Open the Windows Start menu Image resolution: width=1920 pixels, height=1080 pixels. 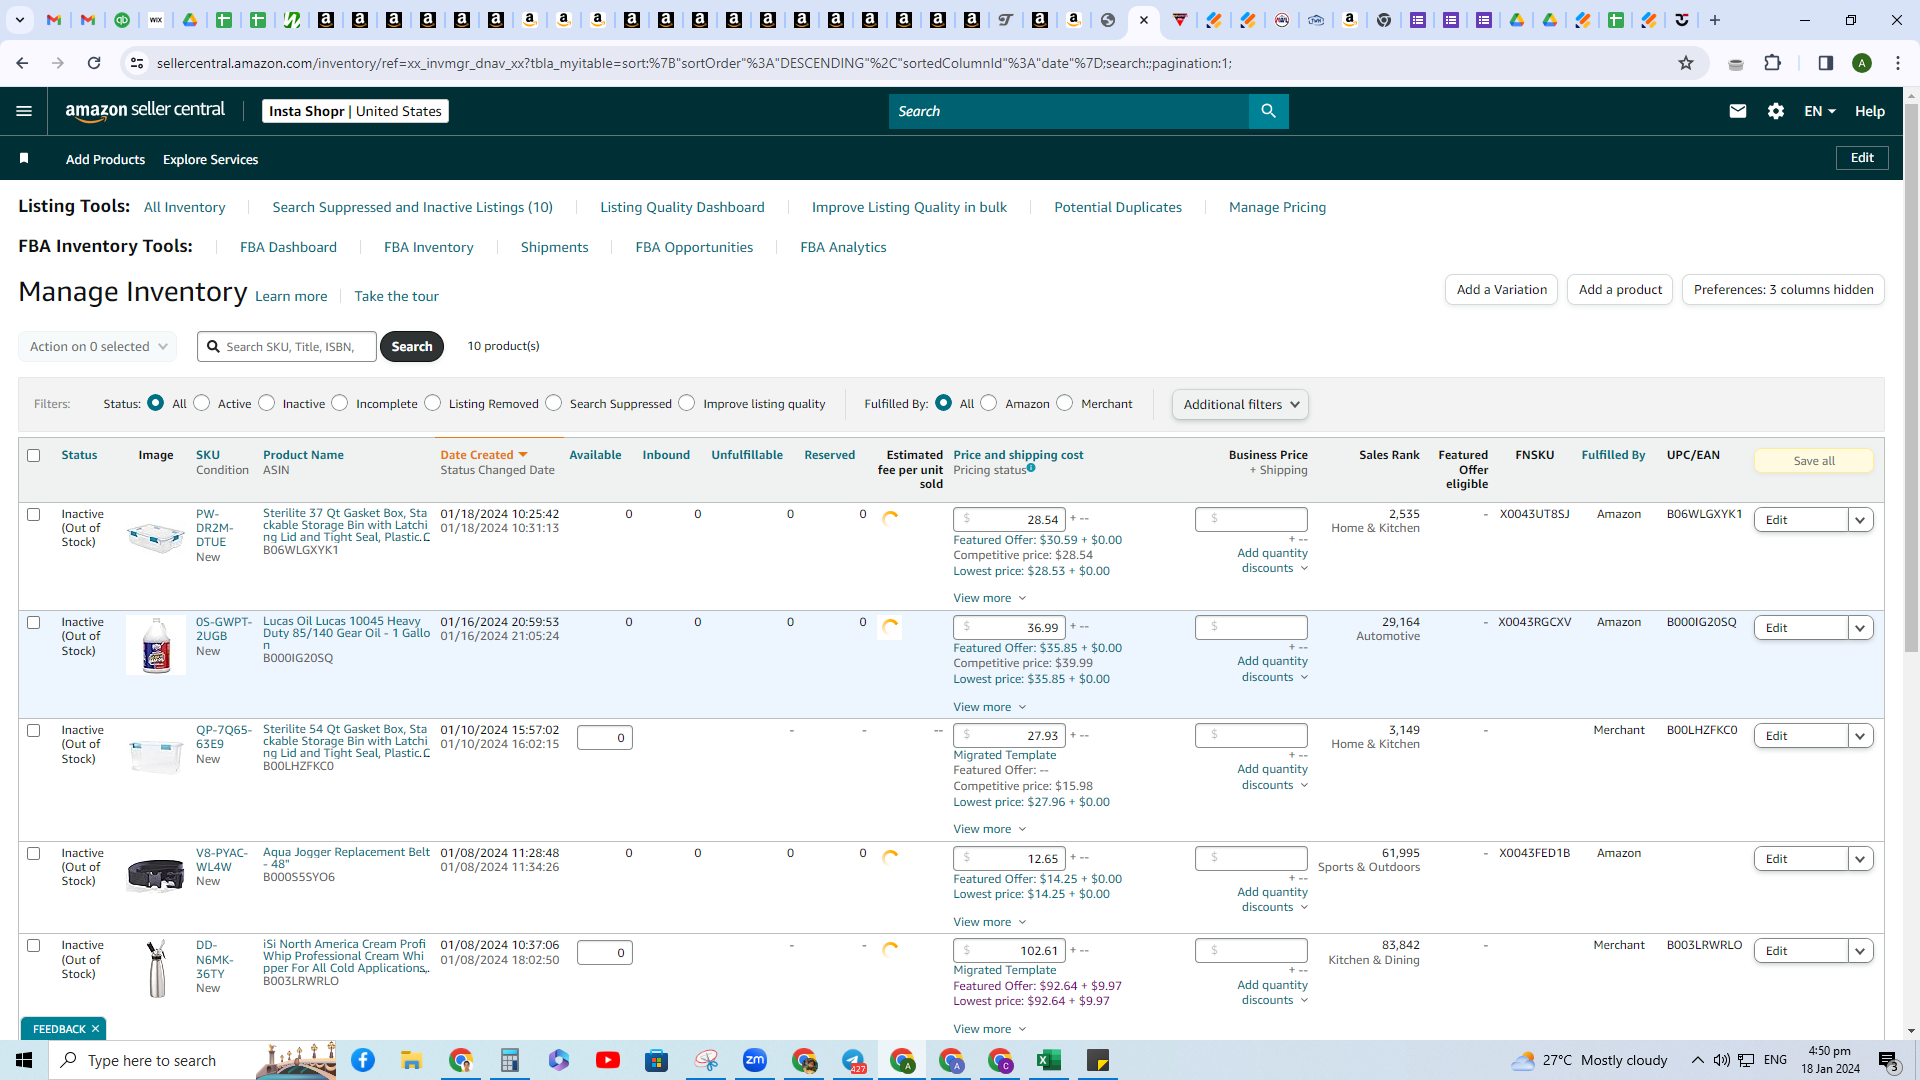coord(24,1060)
